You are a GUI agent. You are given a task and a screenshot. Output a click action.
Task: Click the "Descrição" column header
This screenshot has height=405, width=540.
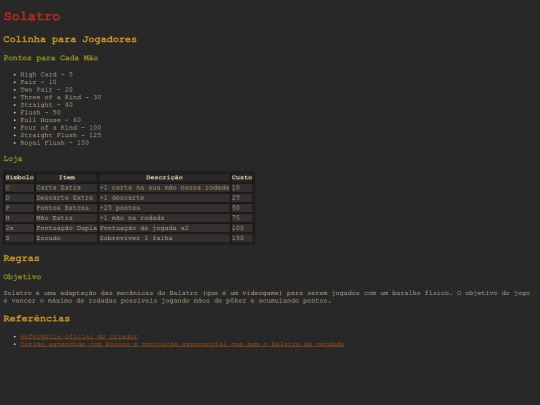click(164, 177)
